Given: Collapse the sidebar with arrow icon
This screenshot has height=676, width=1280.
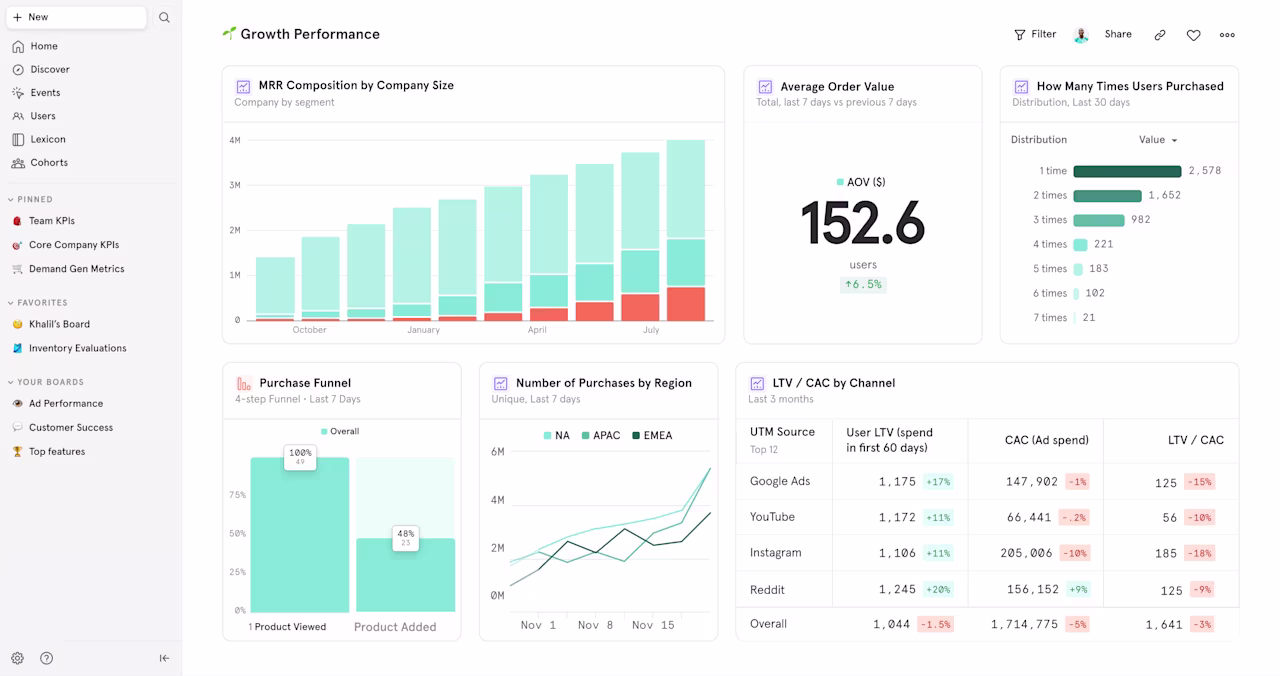Looking at the screenshot, I should tap(164, 658).
